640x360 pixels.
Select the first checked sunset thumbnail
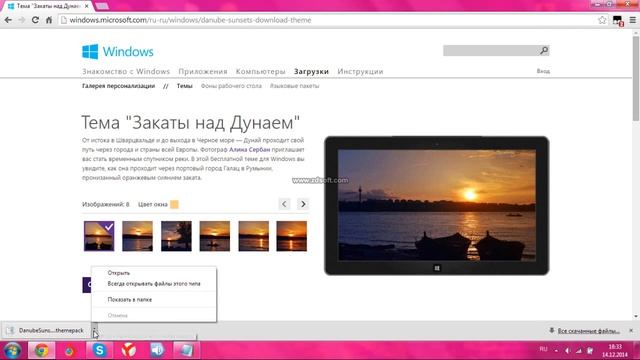(99, 236)
